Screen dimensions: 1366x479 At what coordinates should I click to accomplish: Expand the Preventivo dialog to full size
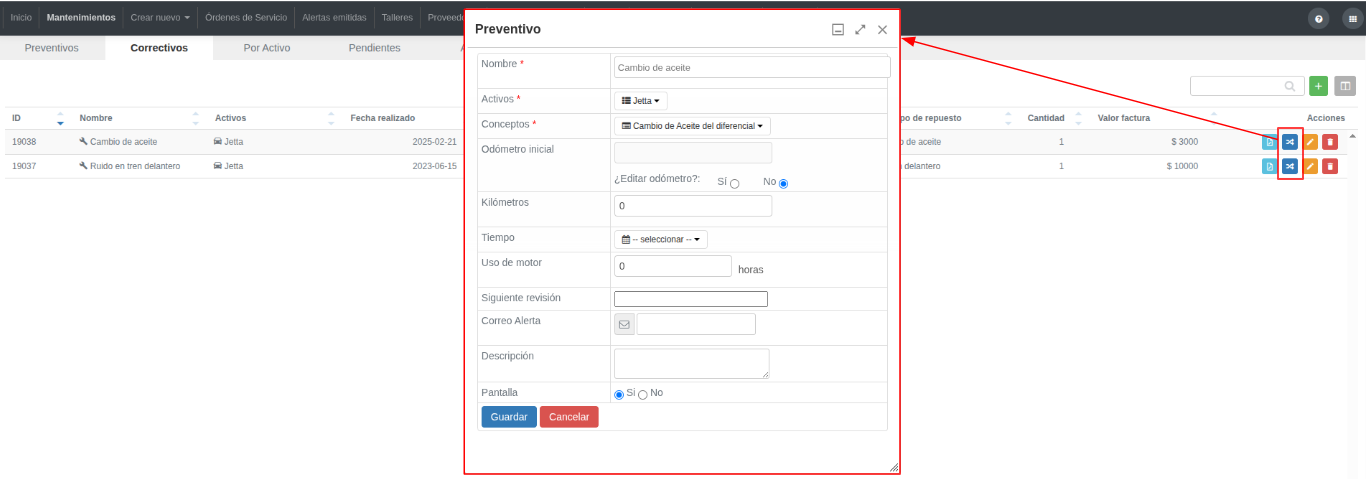pos(860,30)
